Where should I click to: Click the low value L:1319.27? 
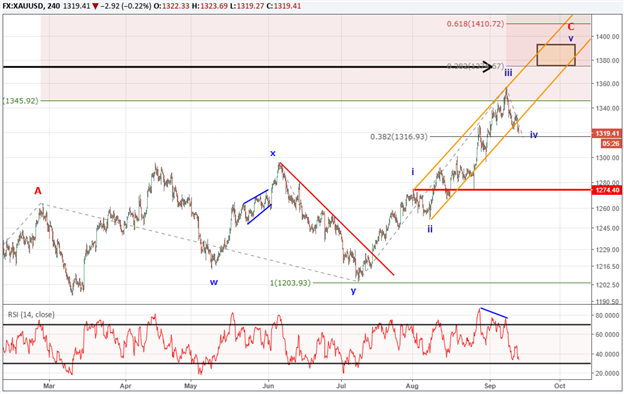248,6
